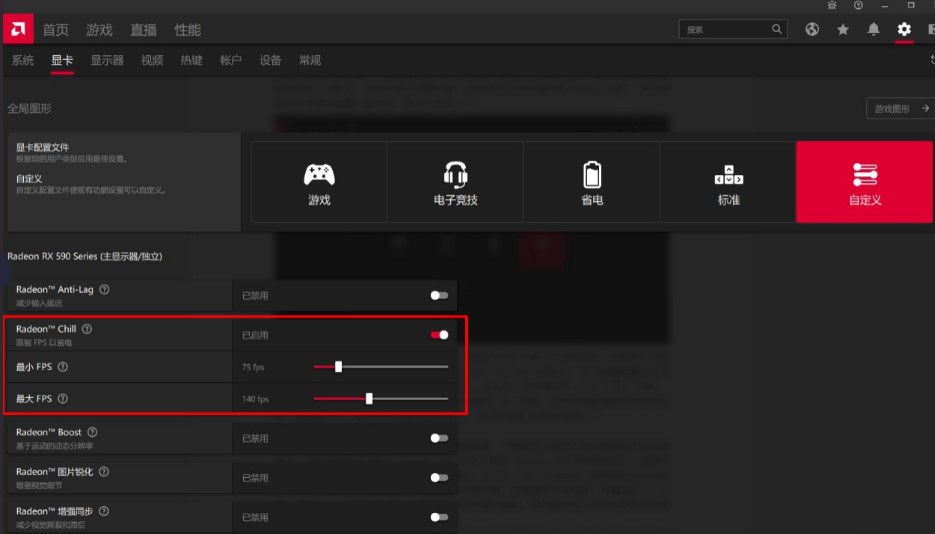Screen dimensions: 935x534
Task: Select the 电子竞技 headset profile
Action: [456, 182]
